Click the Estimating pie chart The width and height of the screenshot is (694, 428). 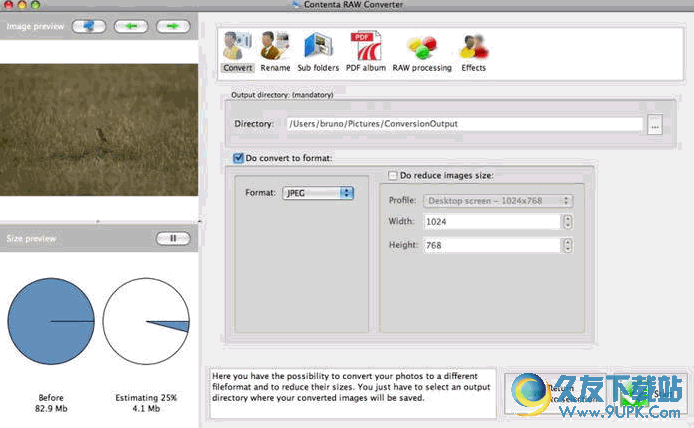146,321
